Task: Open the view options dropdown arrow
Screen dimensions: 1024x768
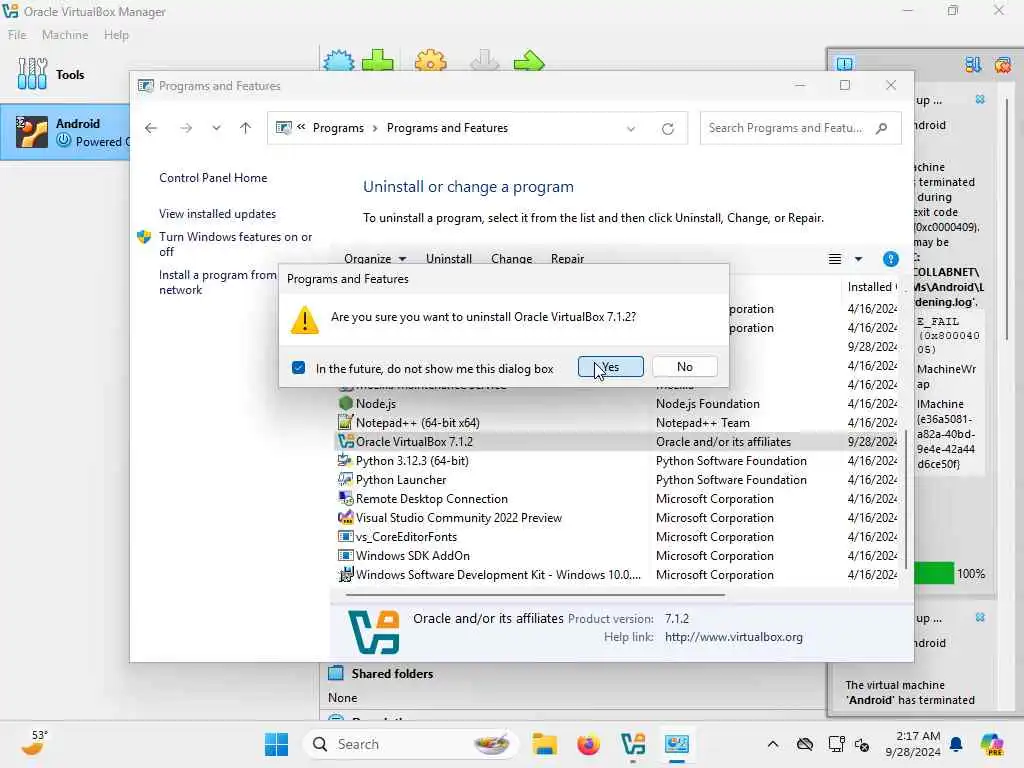Action: pos(858,259)
